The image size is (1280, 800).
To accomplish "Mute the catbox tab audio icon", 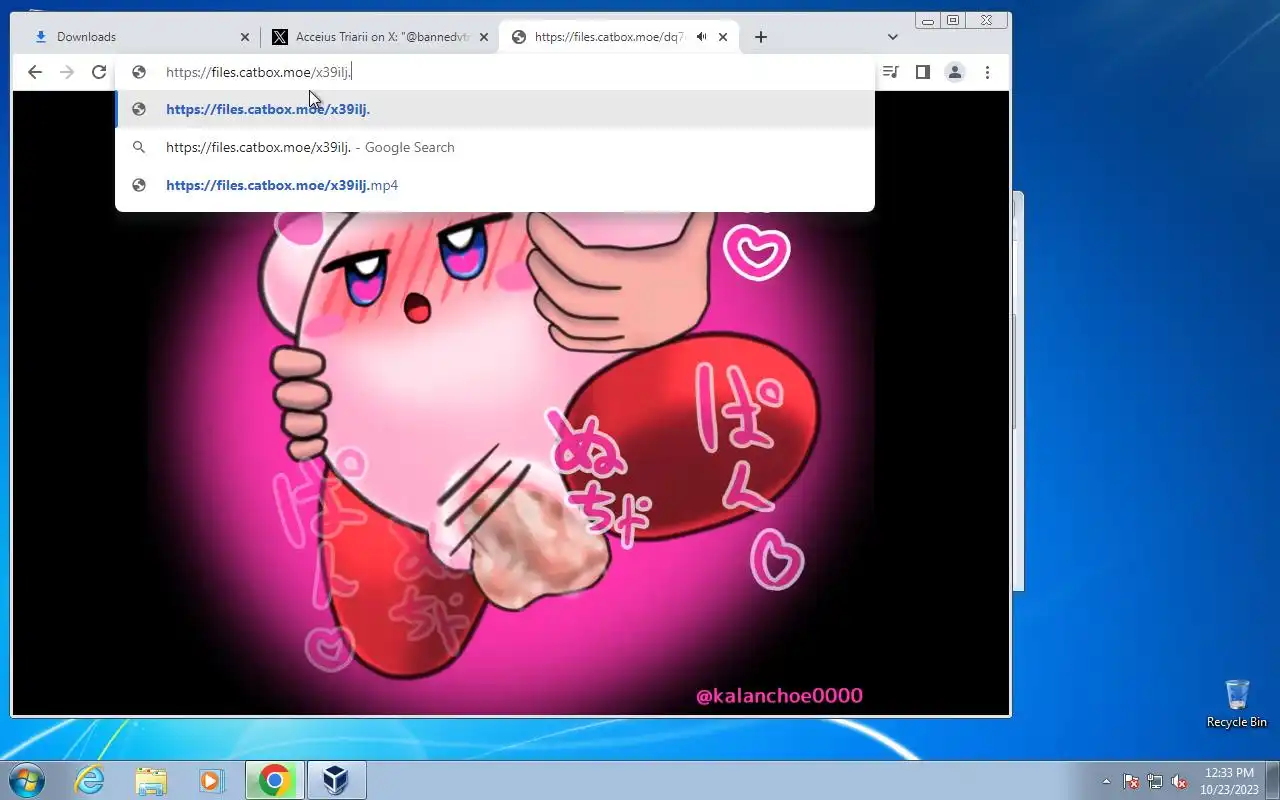I will coord(702,37).
